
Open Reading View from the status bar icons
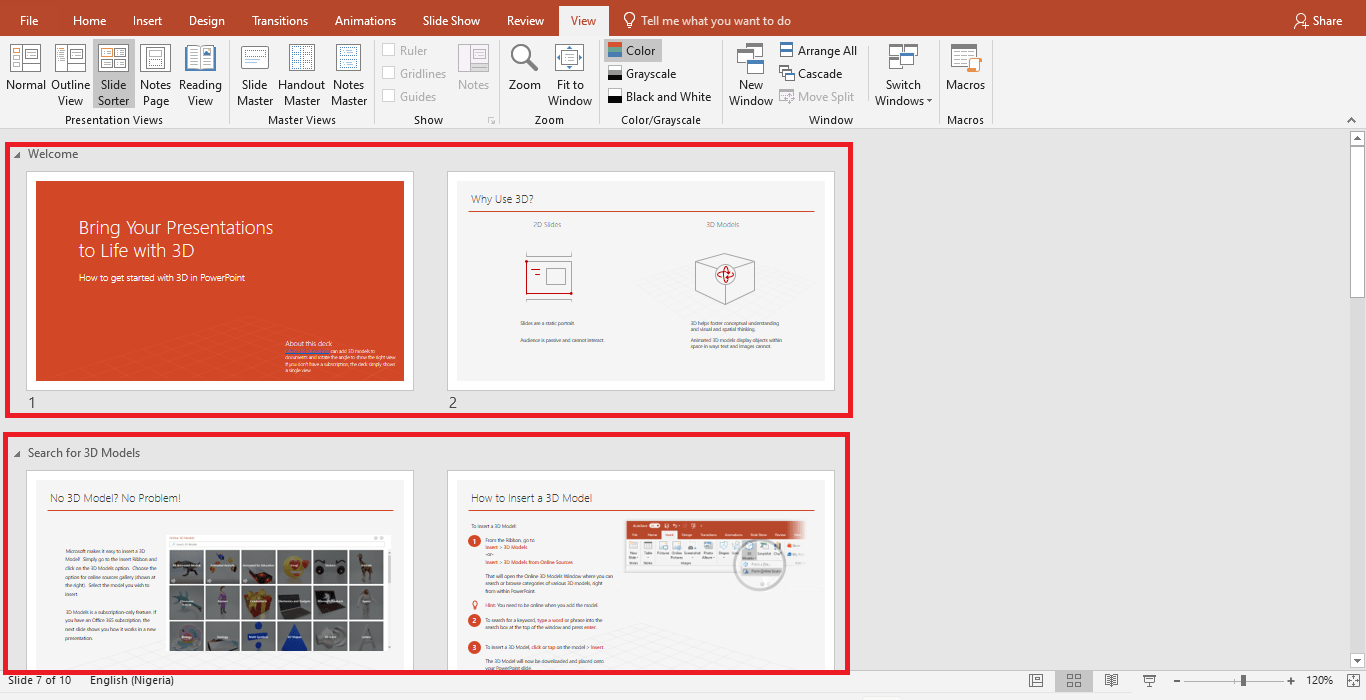1111,681
